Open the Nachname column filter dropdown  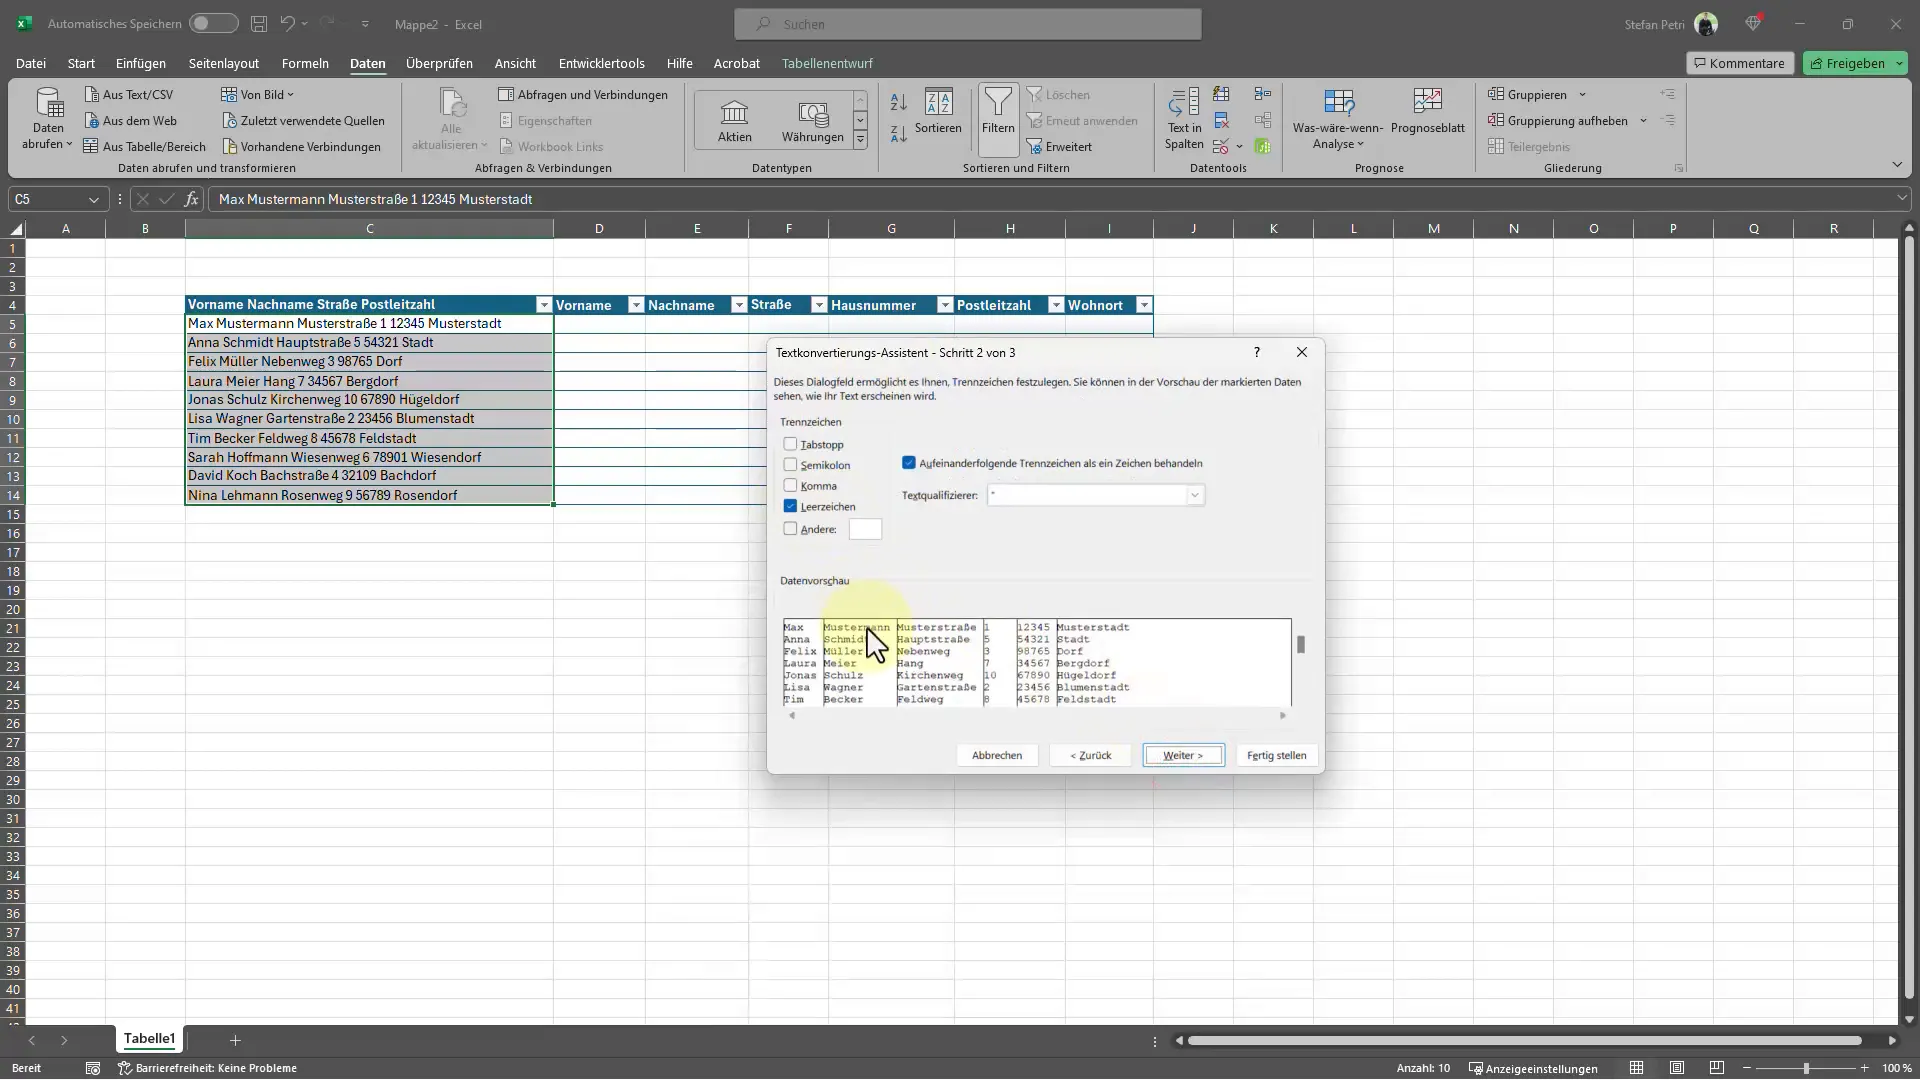coord(738,305)
